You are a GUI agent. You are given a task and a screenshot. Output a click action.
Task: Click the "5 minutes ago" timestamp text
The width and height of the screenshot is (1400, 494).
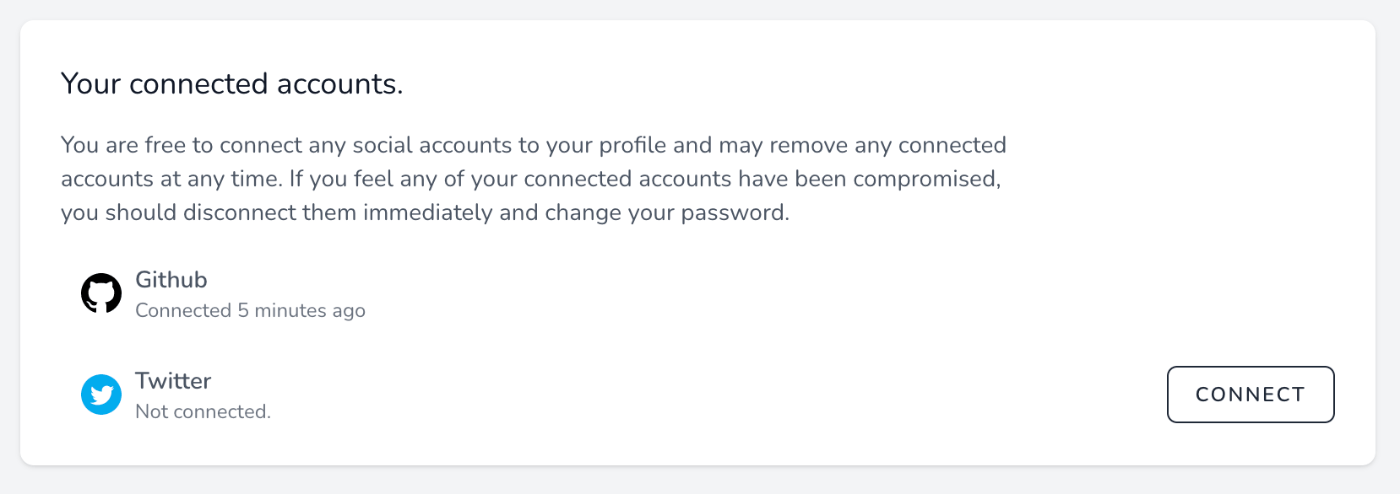coord(301,311)
